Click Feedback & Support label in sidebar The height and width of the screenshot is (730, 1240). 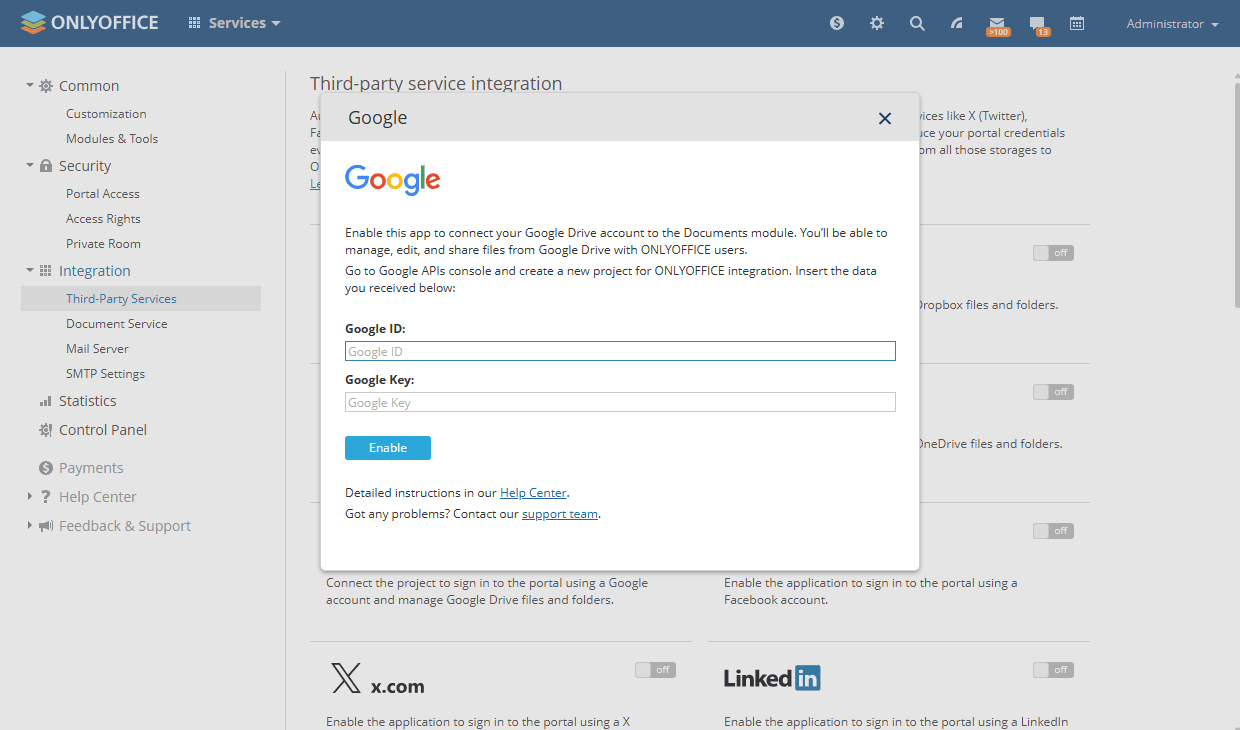(x=125, y=526)
